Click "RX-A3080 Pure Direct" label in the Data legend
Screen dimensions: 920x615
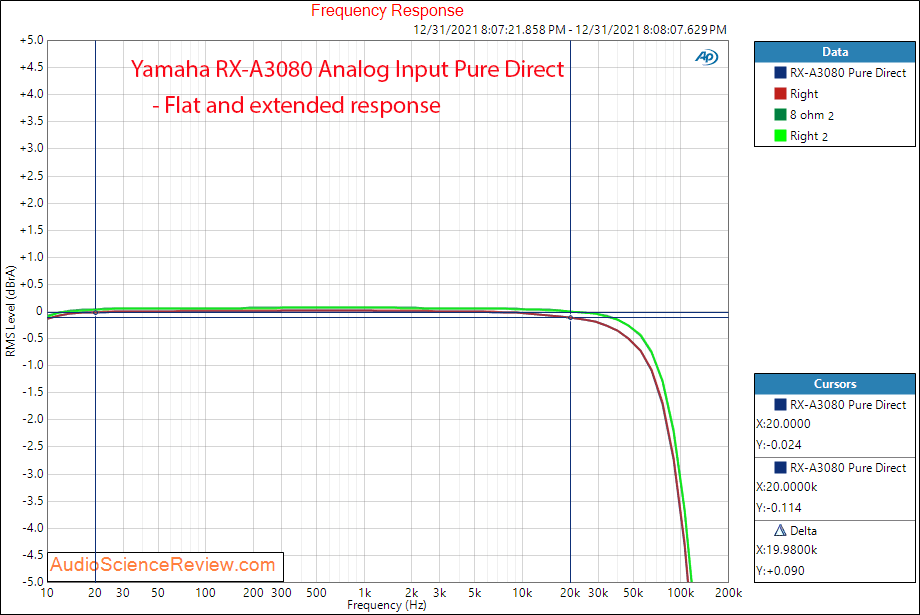point(848,73)
